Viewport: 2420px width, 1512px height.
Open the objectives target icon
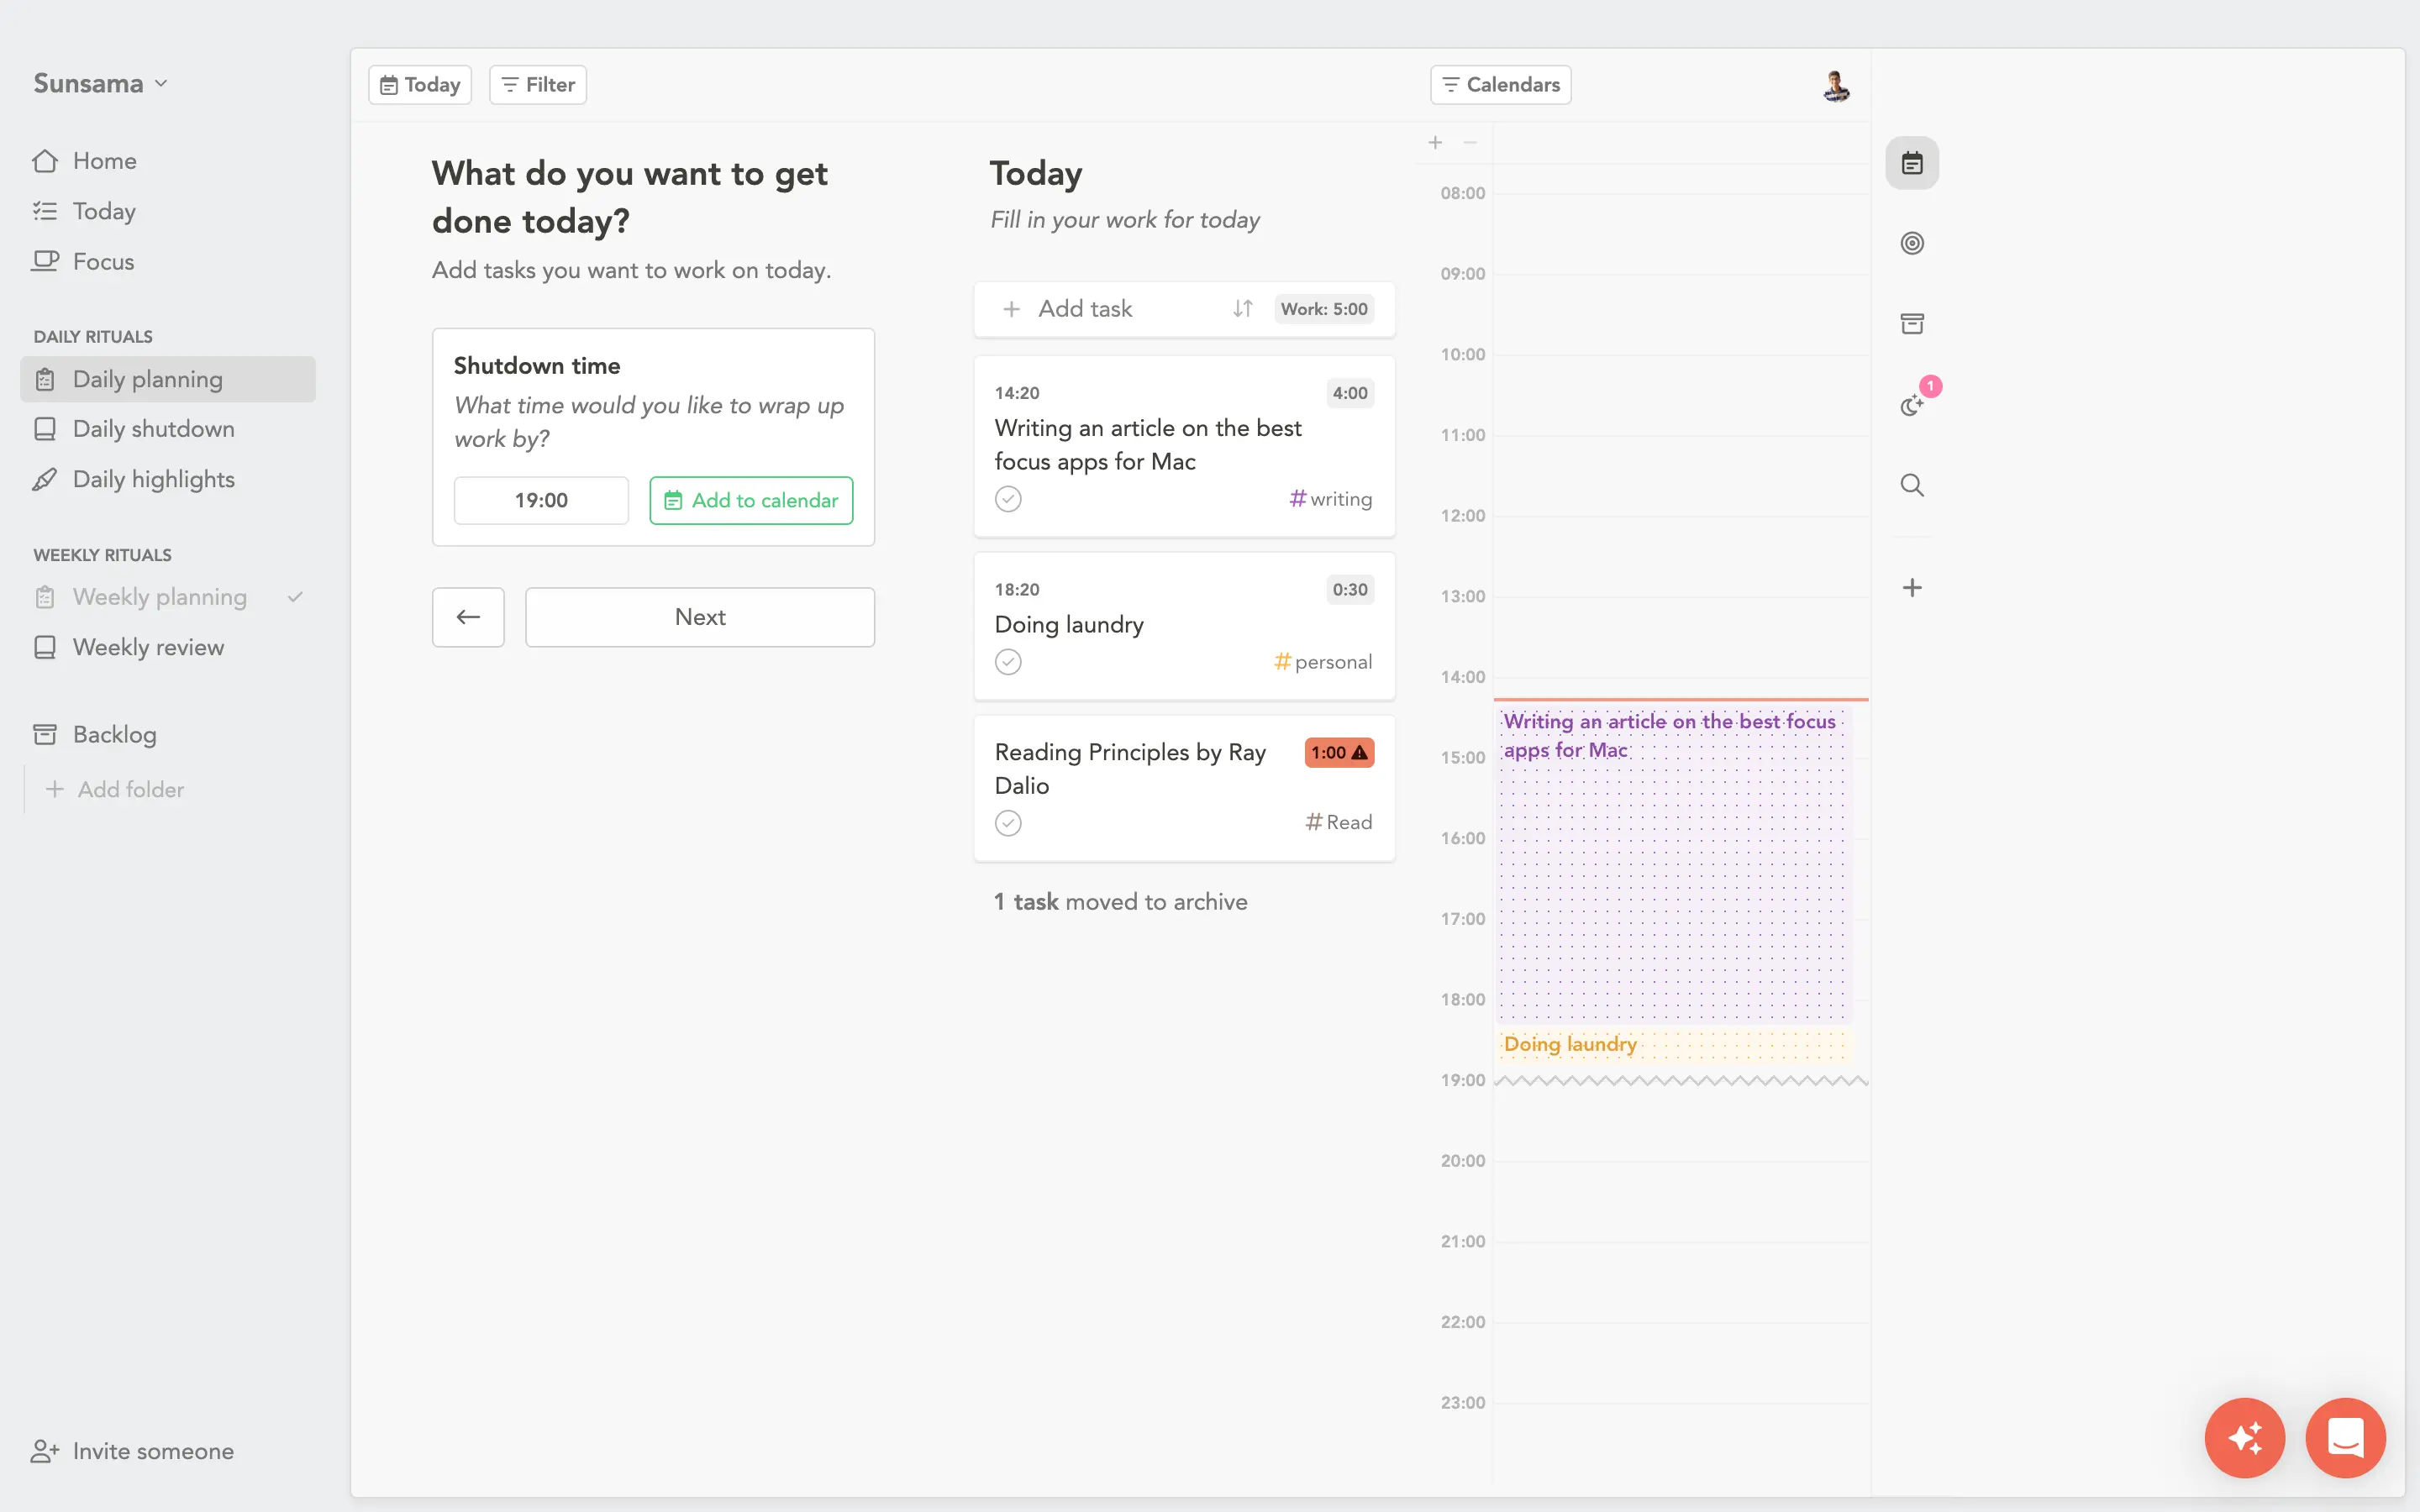(1911, 243)
